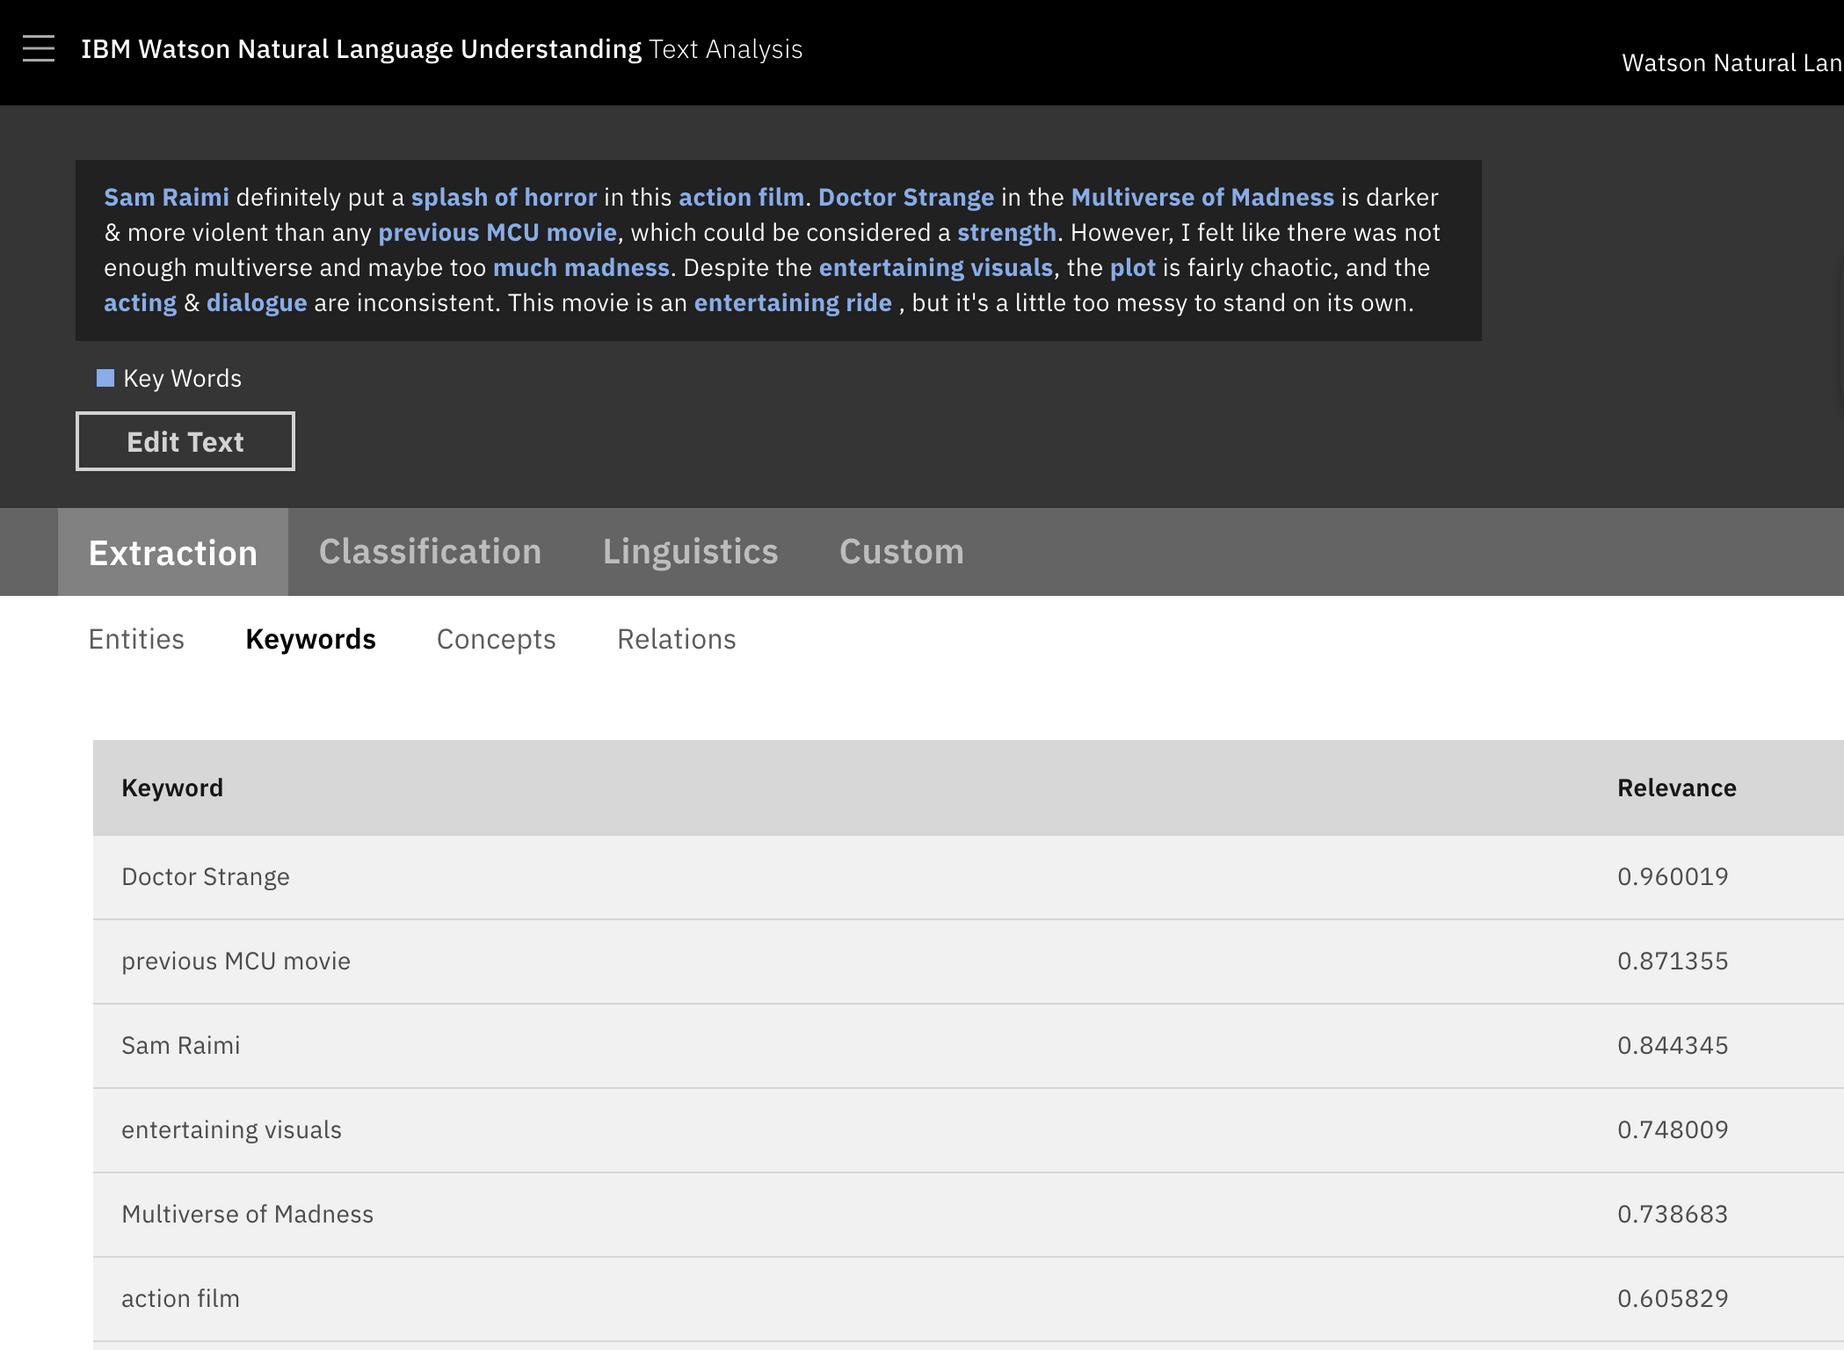Click the entertaining visuals table row
This screenshot has height=1350, width=1844.
click(968, 1130)
